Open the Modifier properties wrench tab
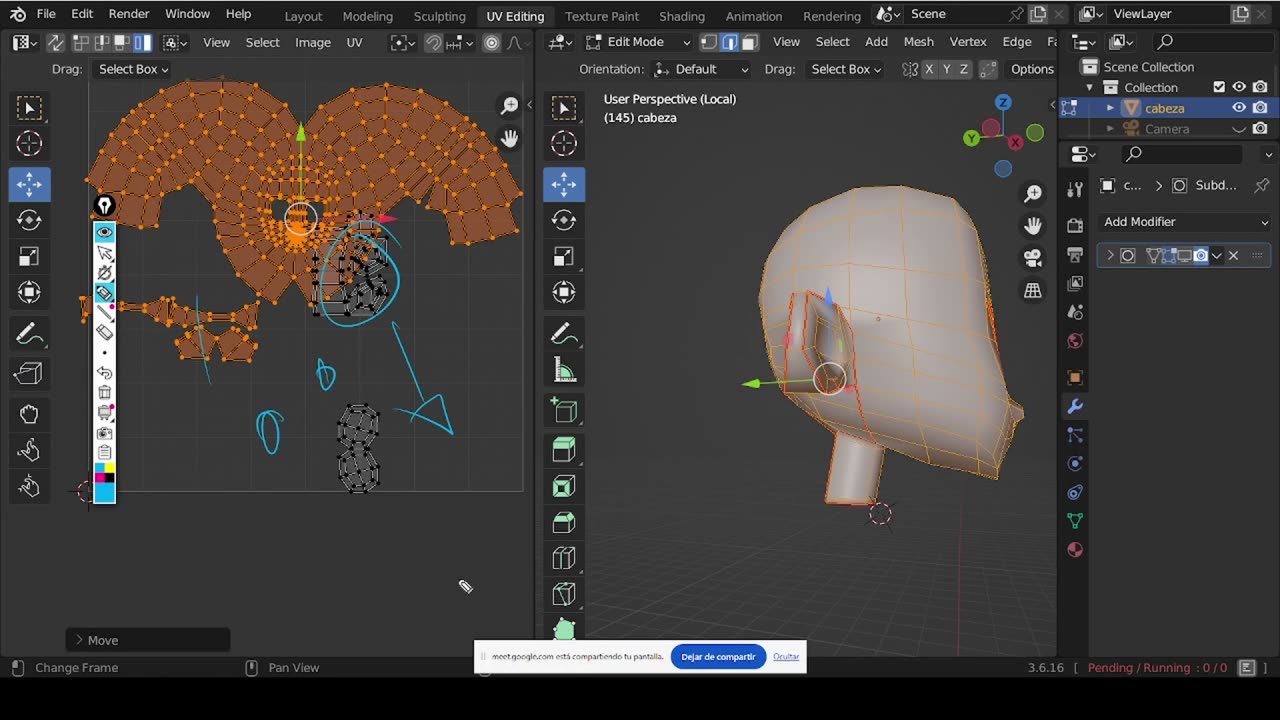 [1075, 406]
